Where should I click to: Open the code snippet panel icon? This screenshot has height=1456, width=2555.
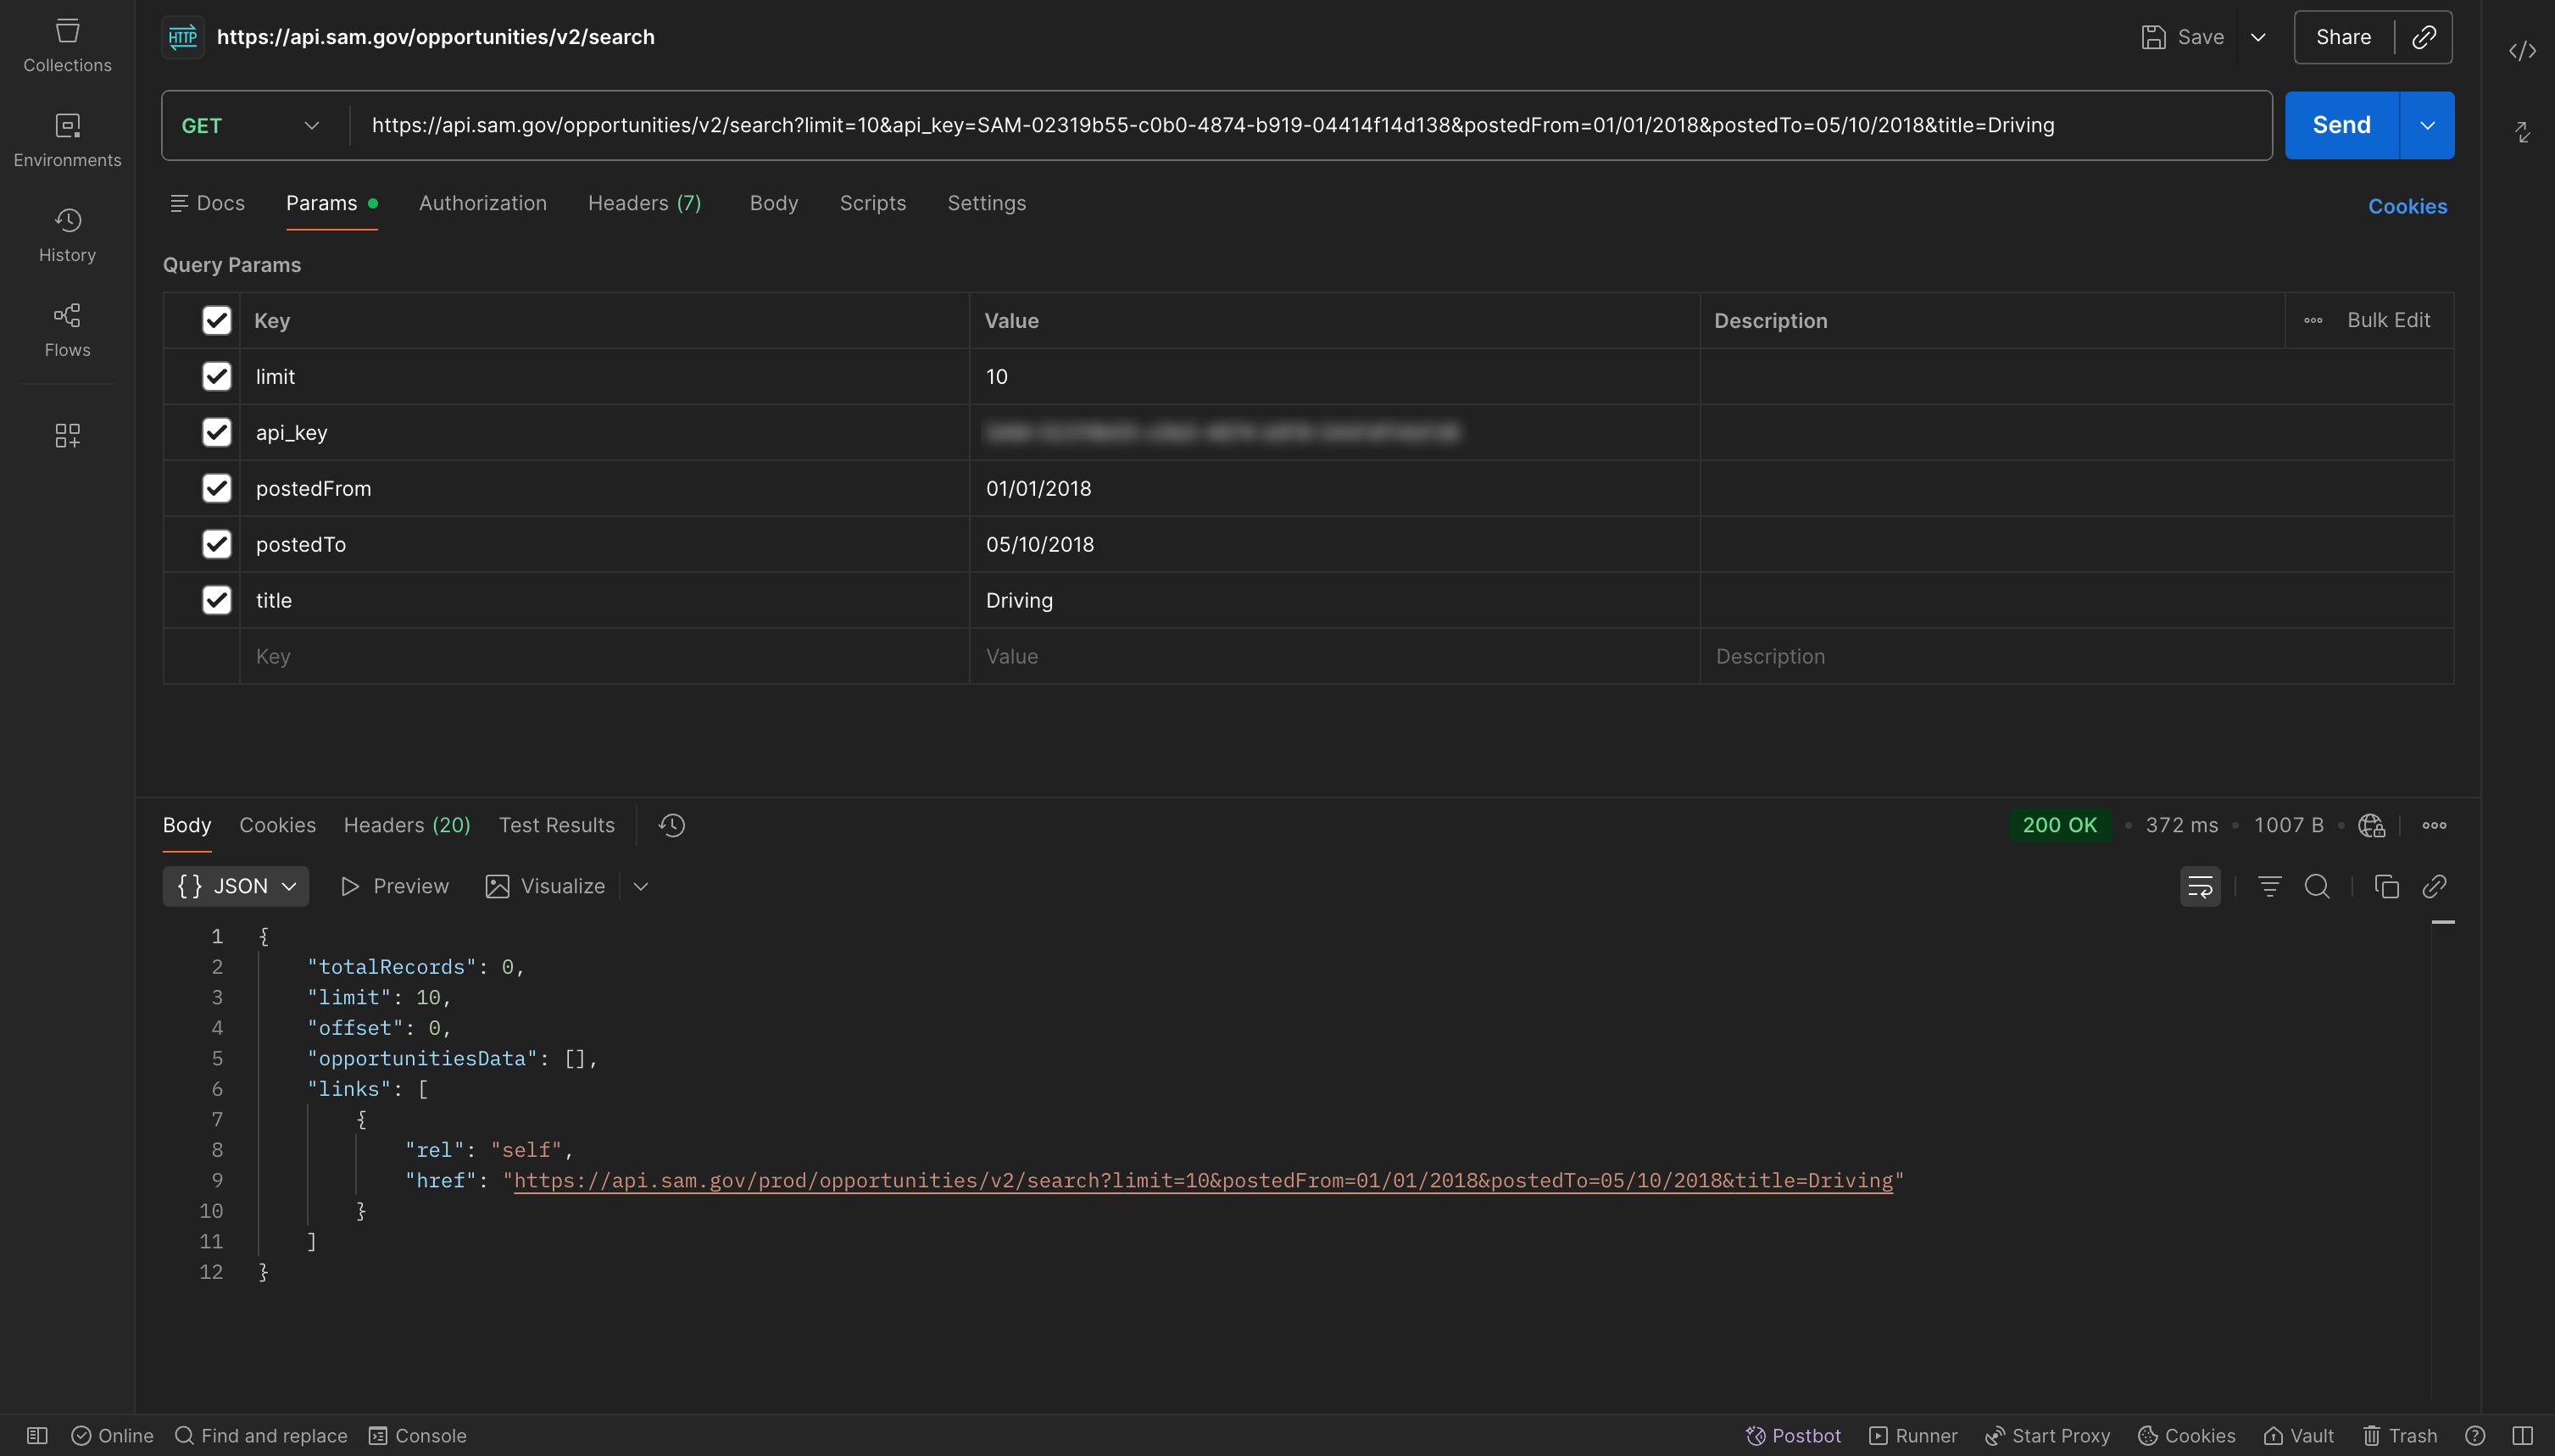point(2522,51)
